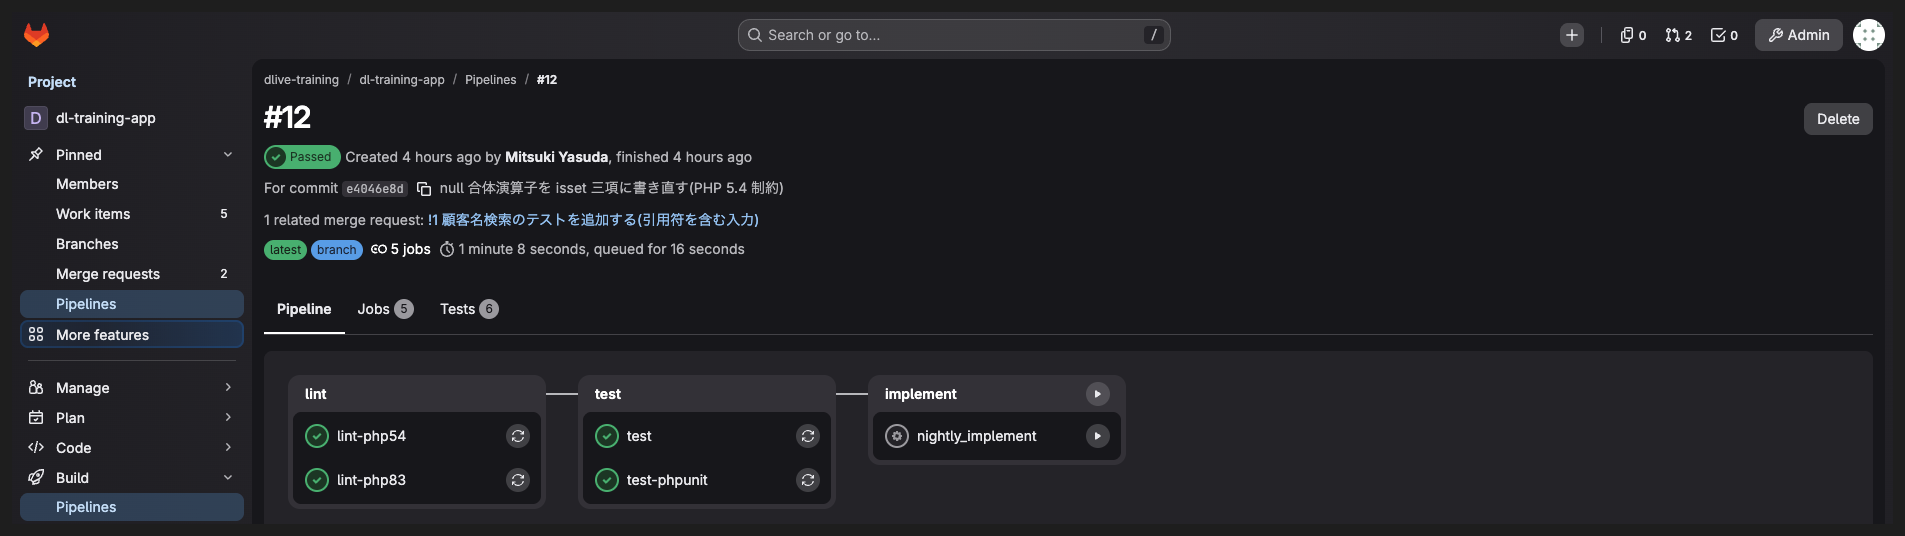This screenshot has width=1905, height=536.
Task: Retry the lint-php54 job
Action: click(518, 436)
